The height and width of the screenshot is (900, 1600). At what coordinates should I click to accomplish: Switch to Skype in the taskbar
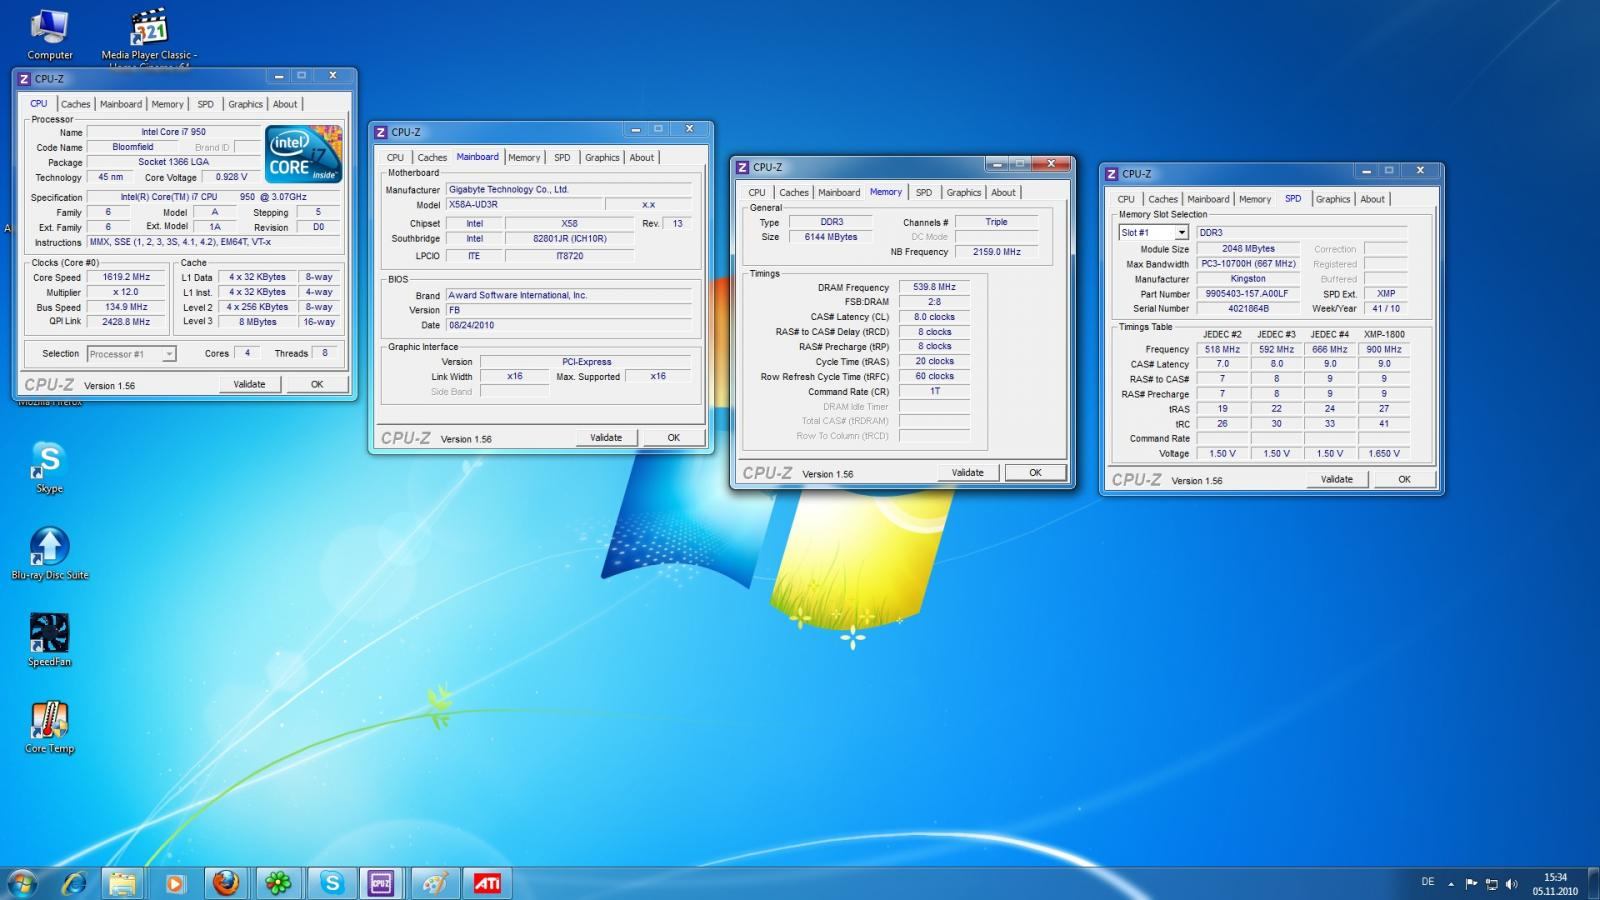click(331, 883)
